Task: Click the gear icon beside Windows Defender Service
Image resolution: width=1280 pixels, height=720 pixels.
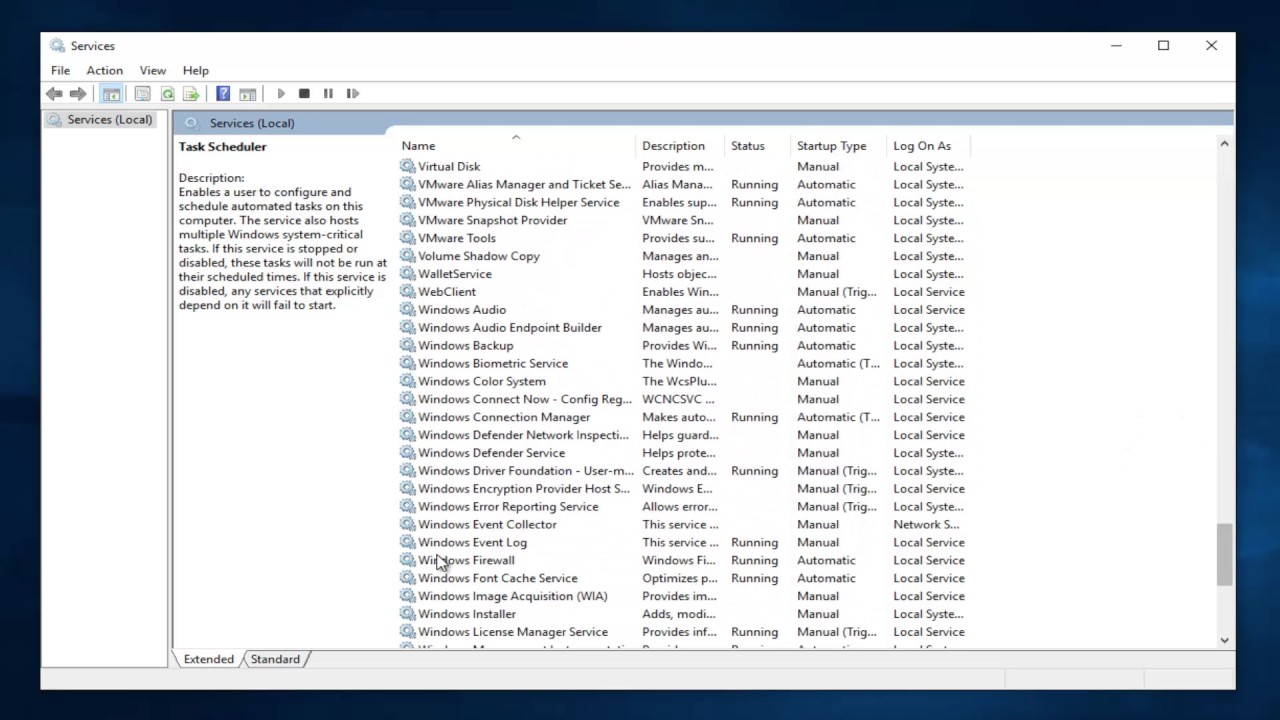Action: [407, 453]
